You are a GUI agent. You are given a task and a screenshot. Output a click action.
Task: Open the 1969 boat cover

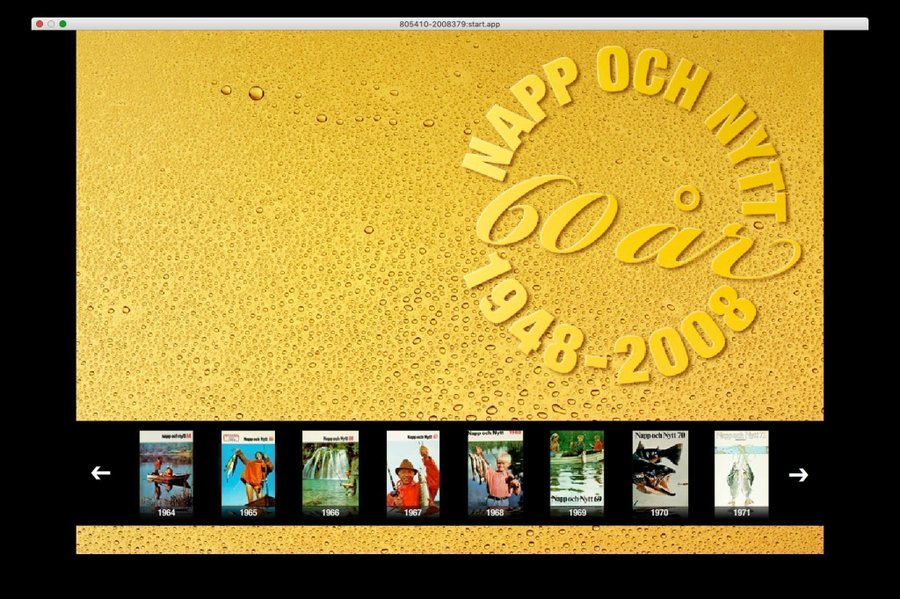coord(577,474)
